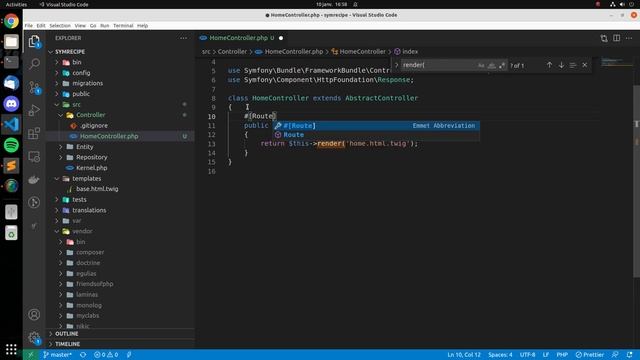This screenshot has width=640, height=360.
Task: Open notifications bell in status bar
Action: [630, 355]
